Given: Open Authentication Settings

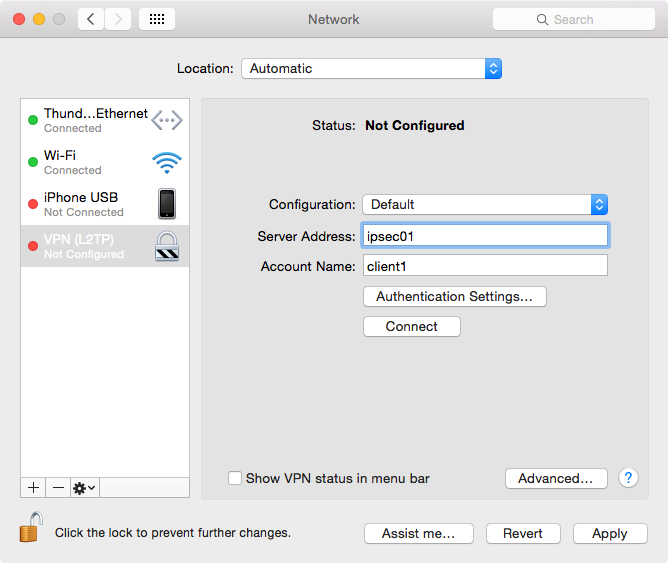Looking at the screenshot, I should (x=454, y=296).
